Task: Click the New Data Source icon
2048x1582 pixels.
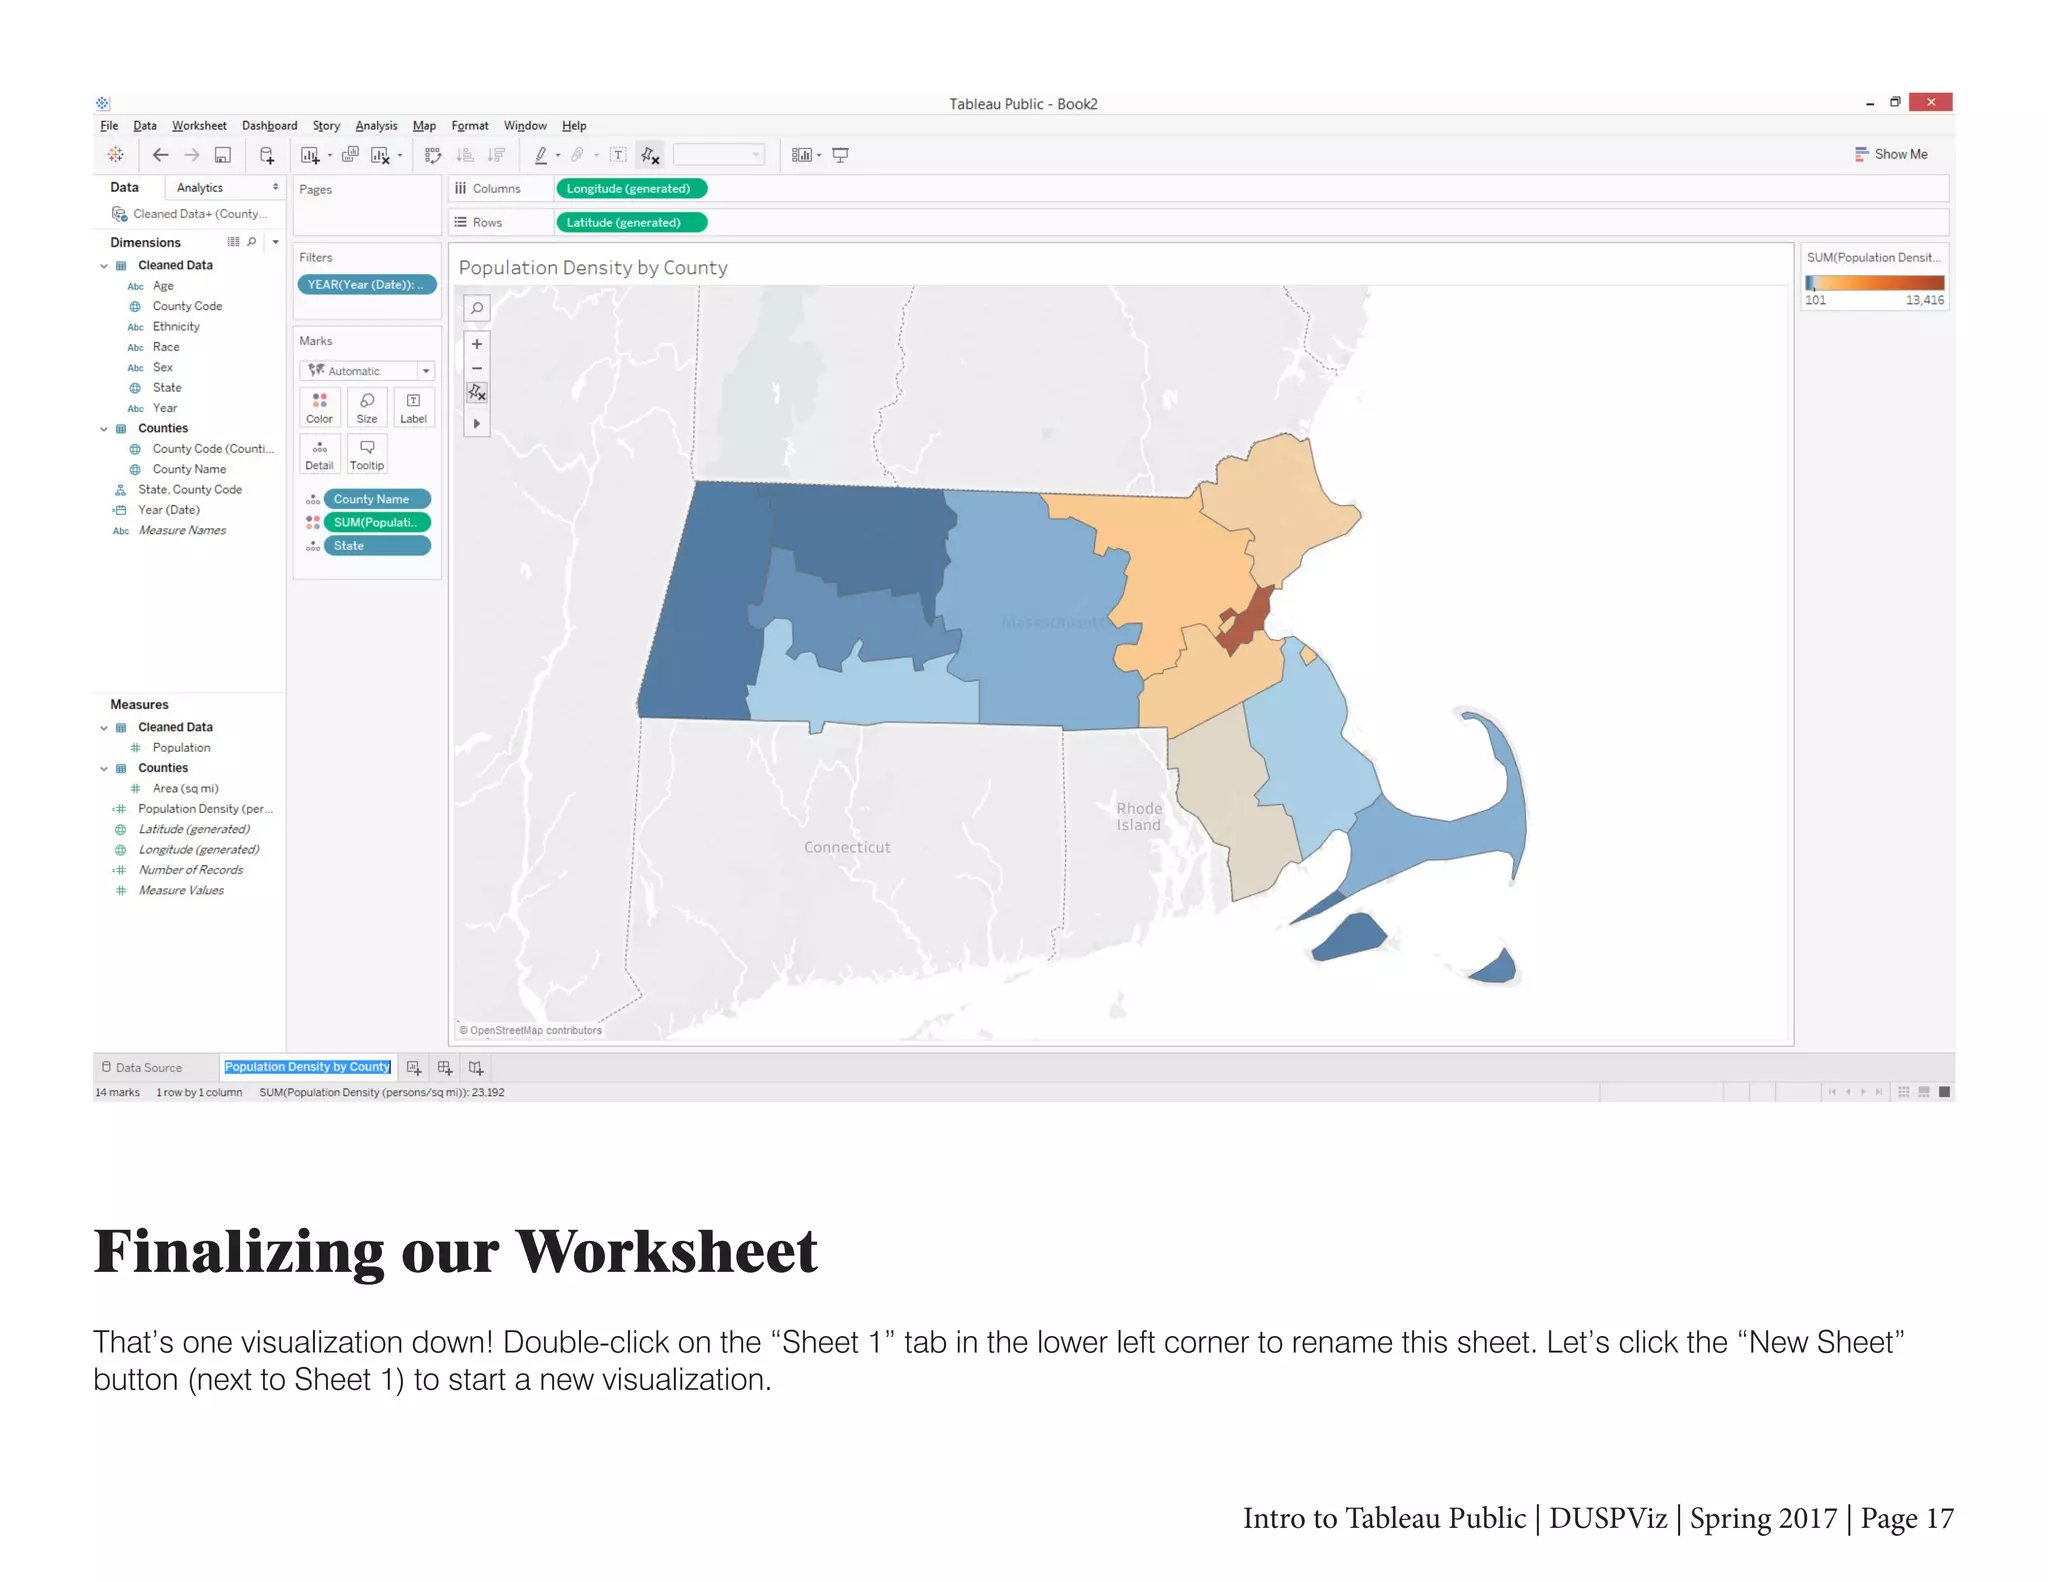Action: click(x=267, y=155)
